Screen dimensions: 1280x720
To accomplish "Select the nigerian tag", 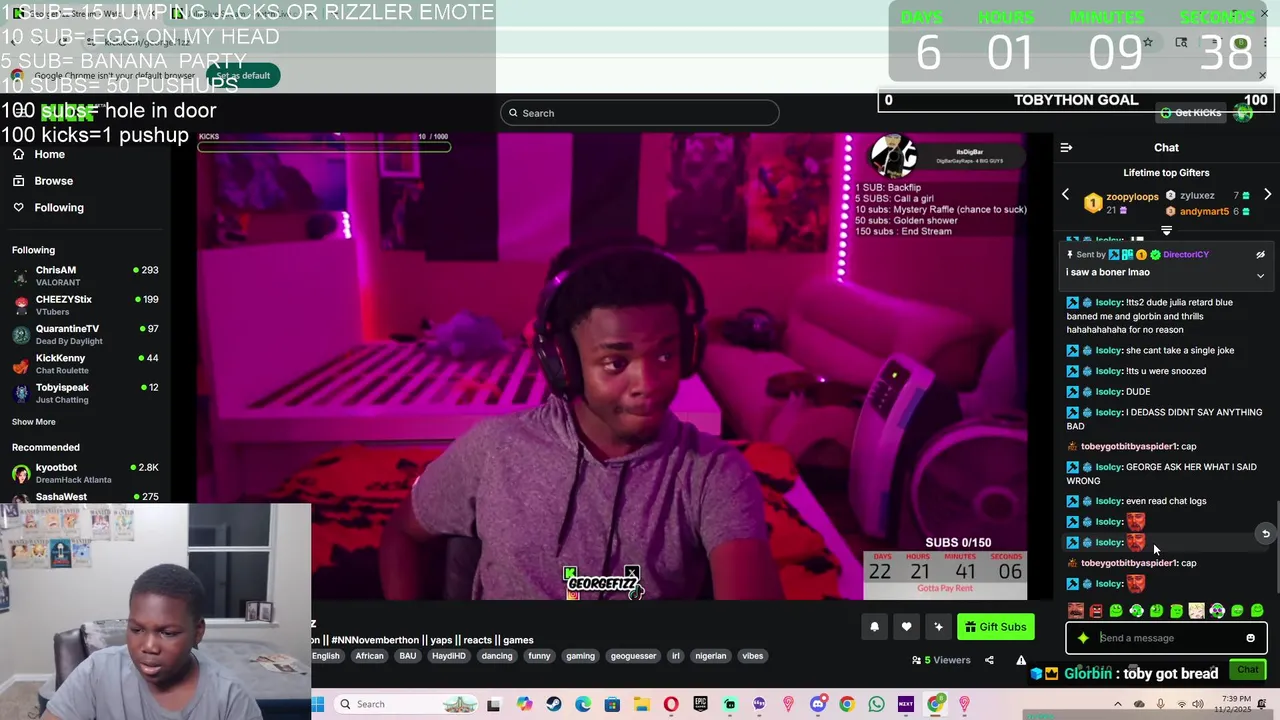I will click(x=710, y=656).
